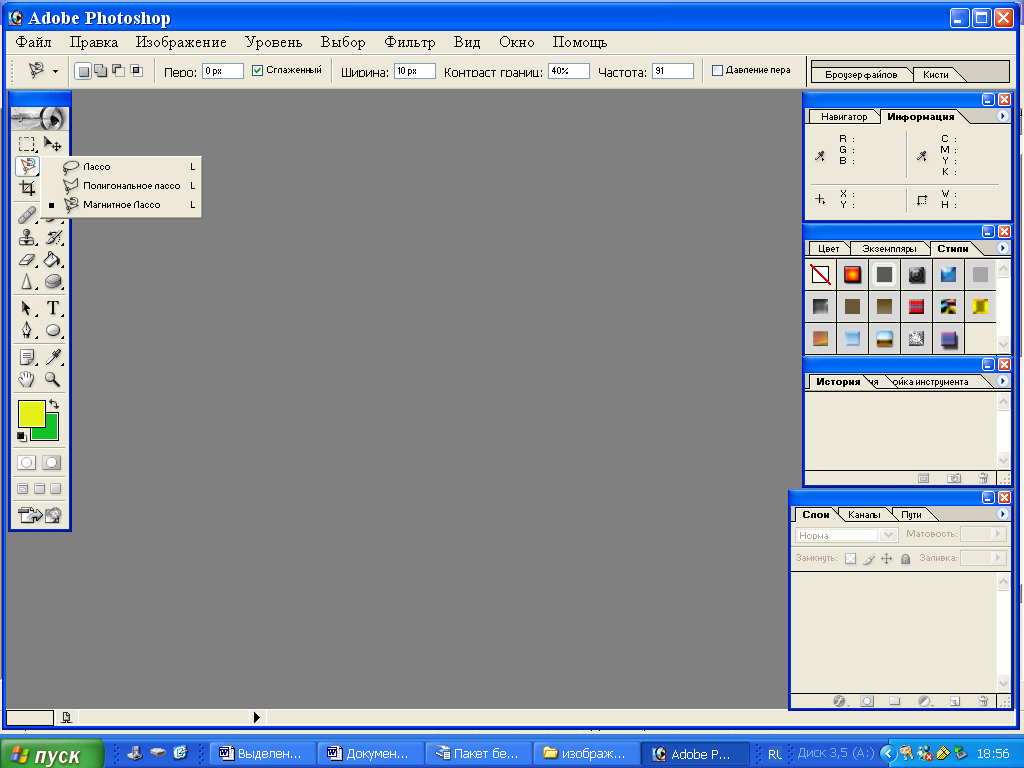Switch to the Каналы tab
The width and height of the screenshot is (1024, 768).
point(863,515)
